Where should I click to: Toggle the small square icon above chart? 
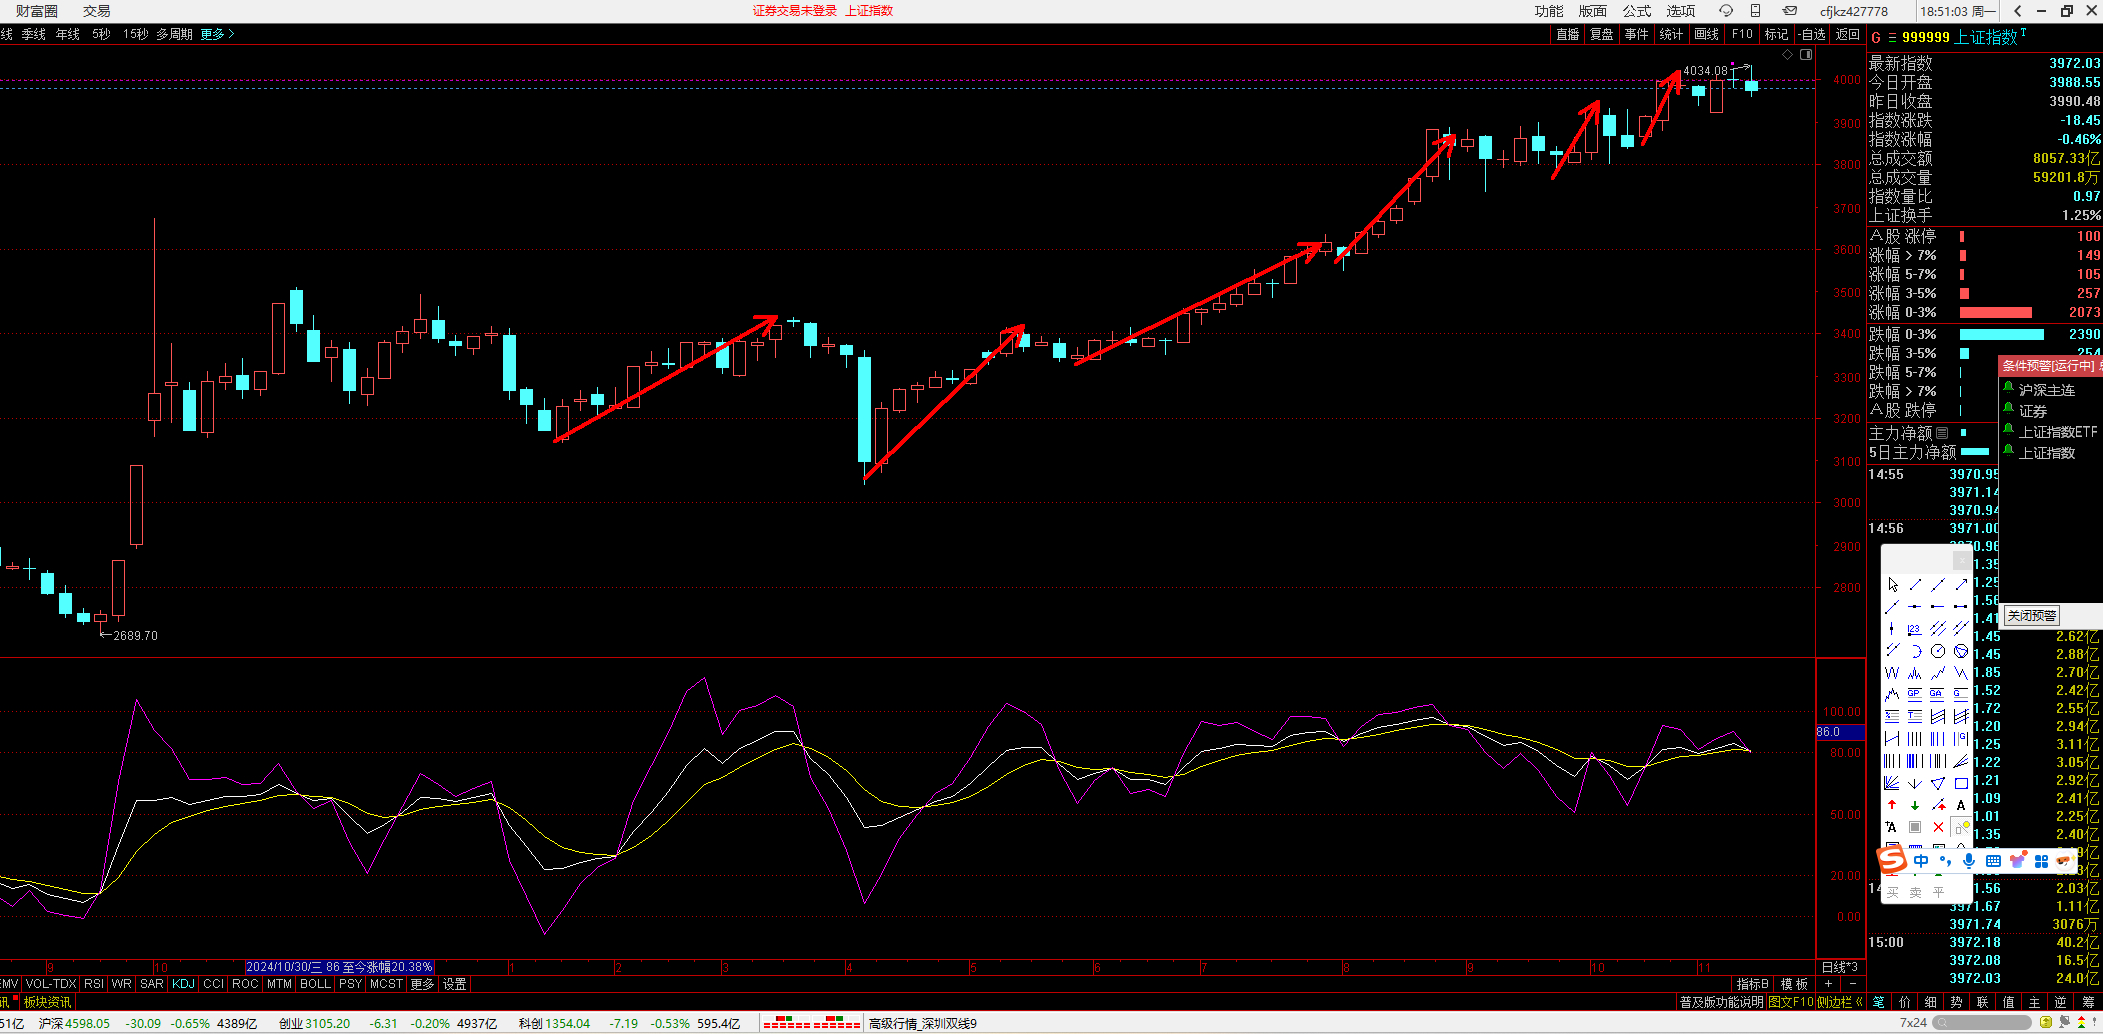pos(1806,55)
